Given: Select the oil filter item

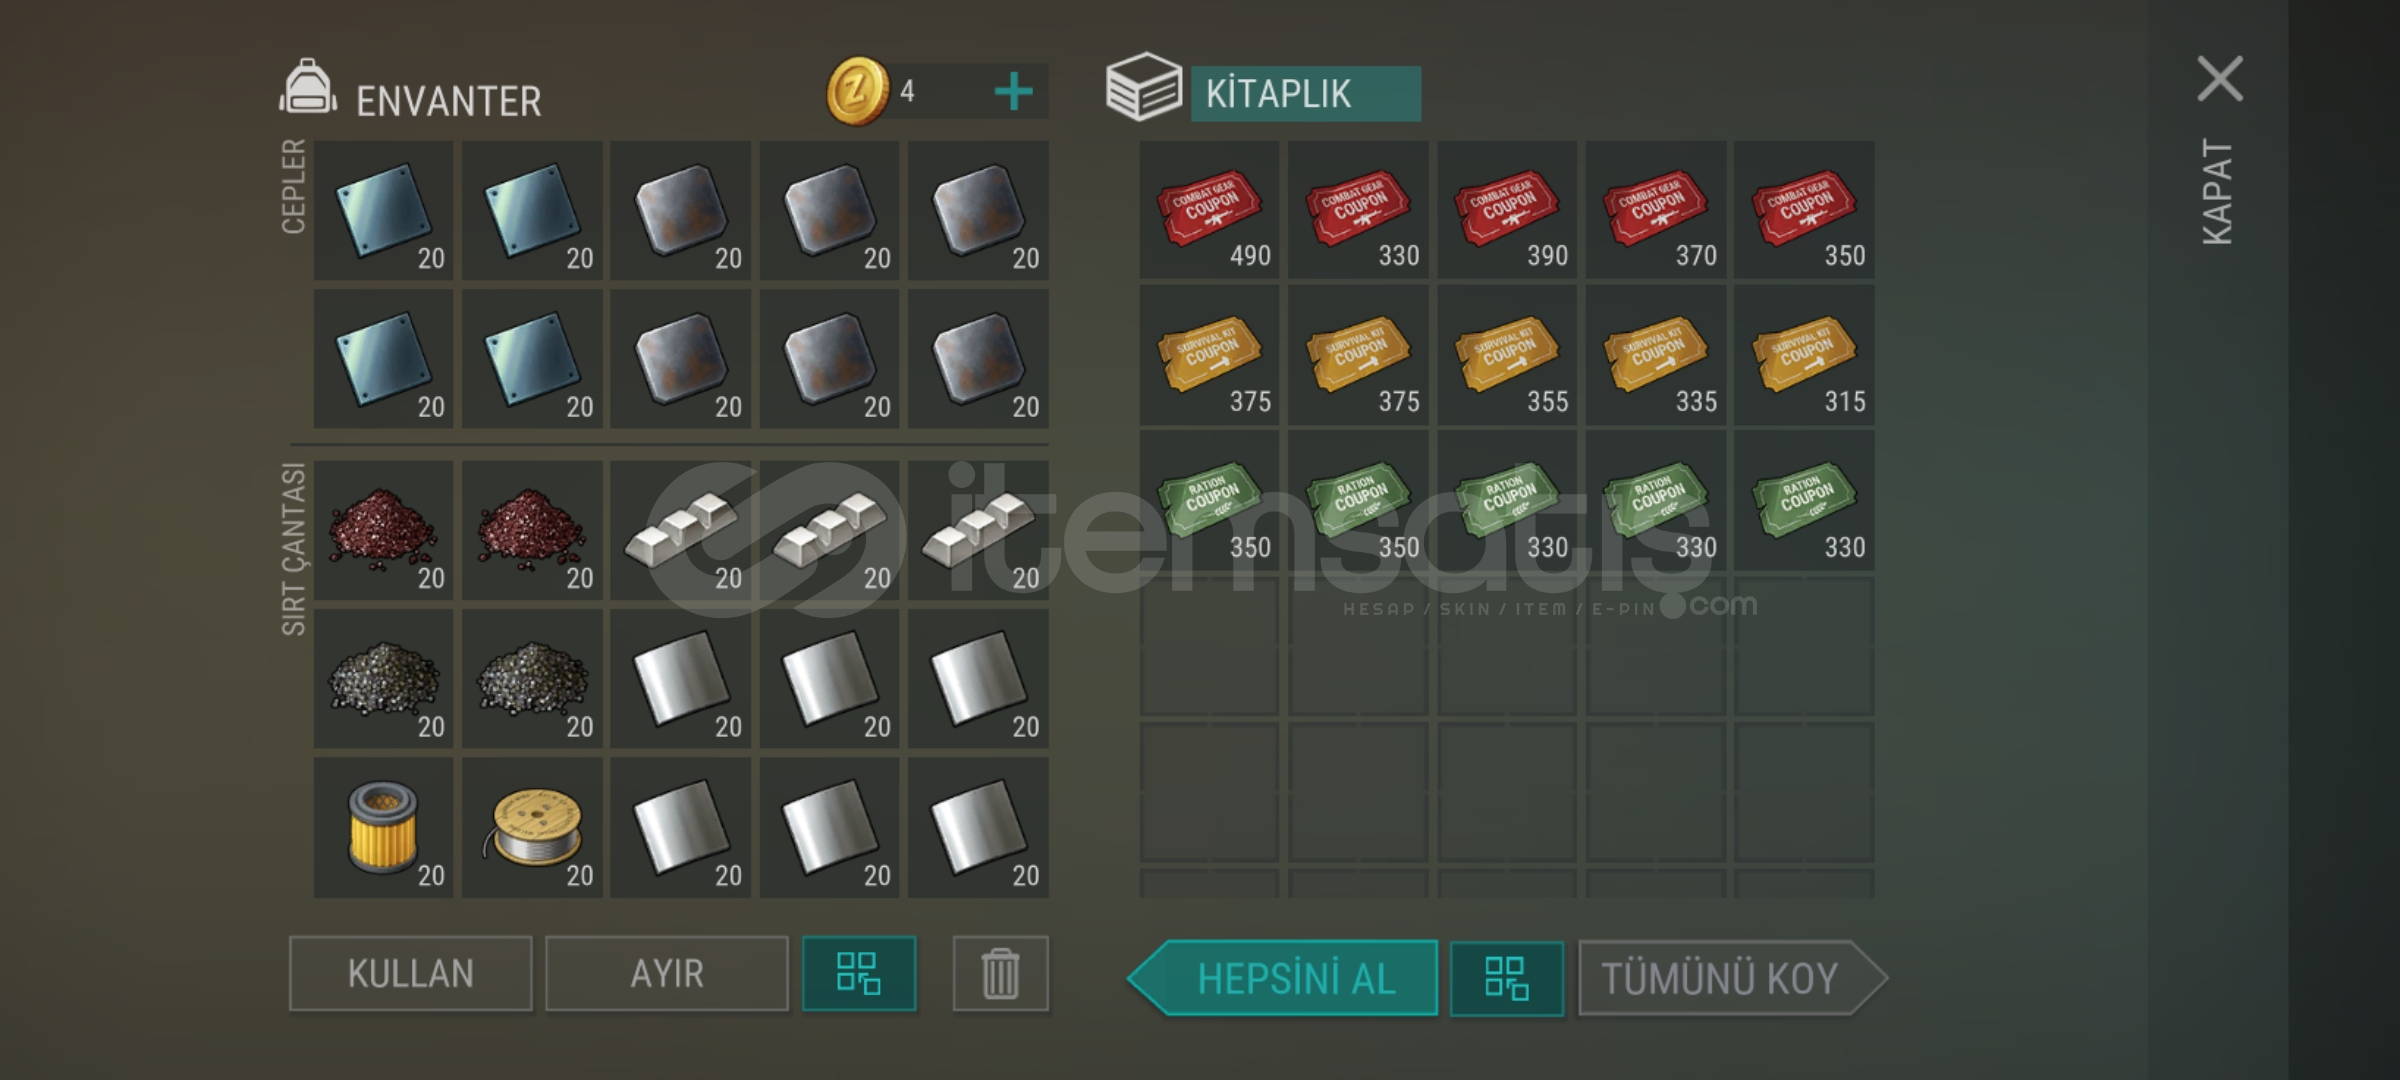Looking at the screenshot, I should (383, 827).
